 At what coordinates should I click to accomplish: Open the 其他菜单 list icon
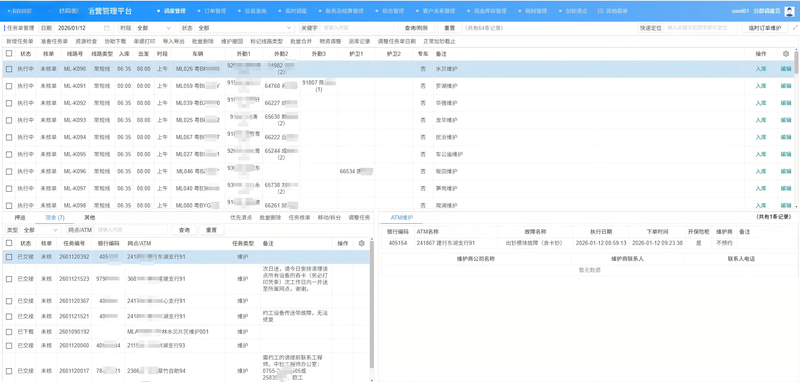tap(601, 11)
